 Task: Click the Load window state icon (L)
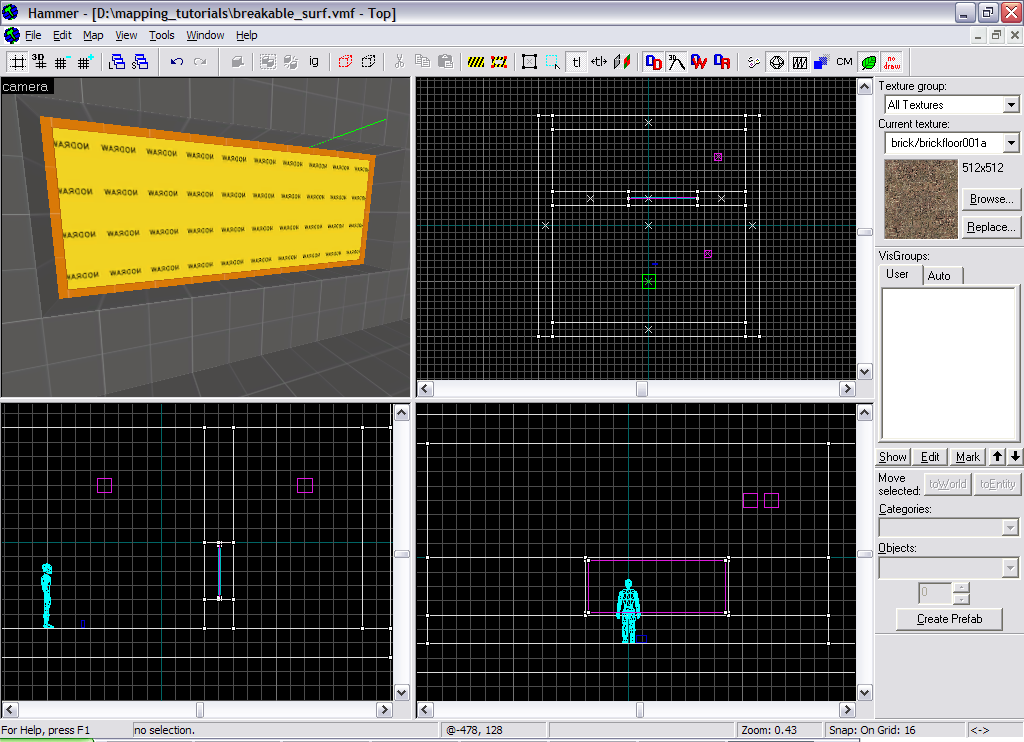click(117, 62)
